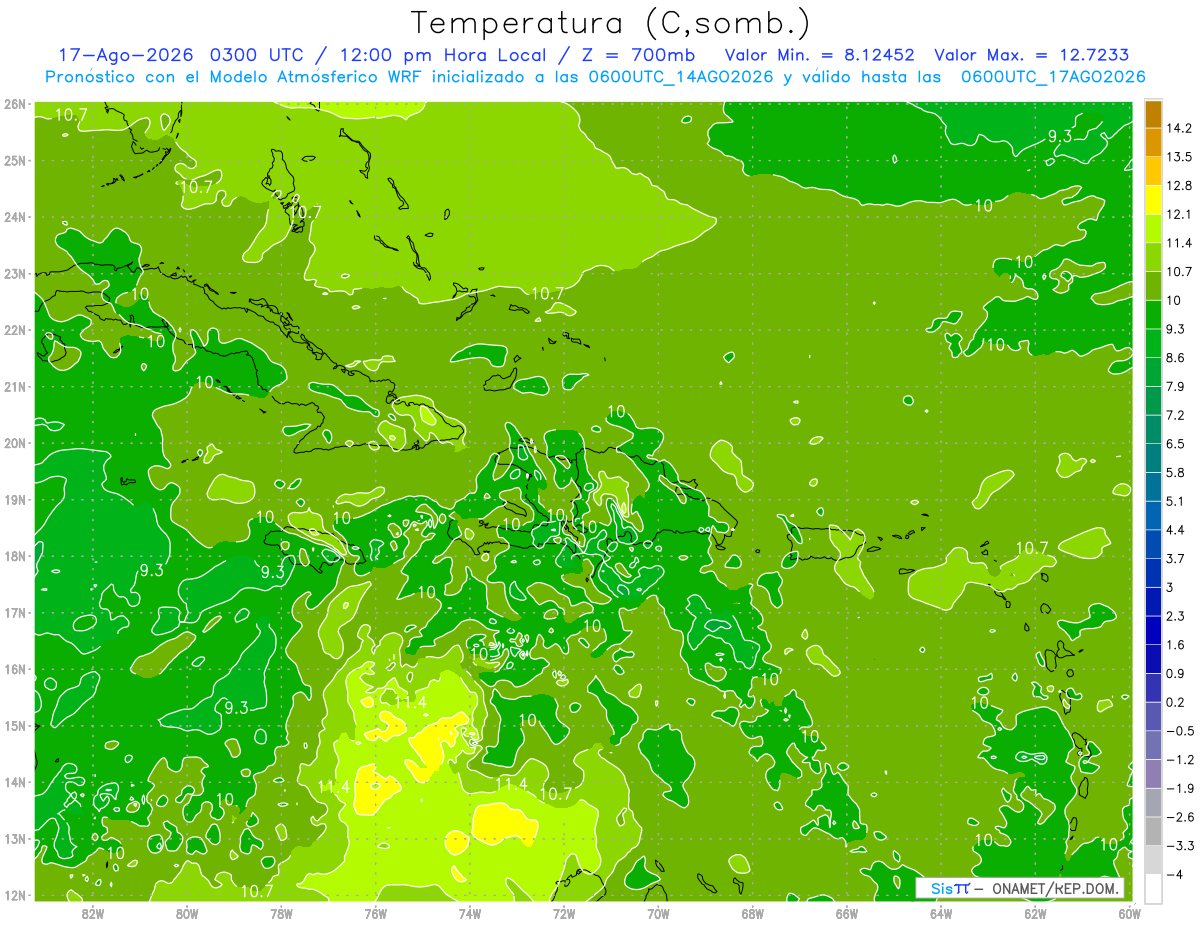Click the 72W longitude axis label
1200x927 pixels.
(x=564, y=913)
